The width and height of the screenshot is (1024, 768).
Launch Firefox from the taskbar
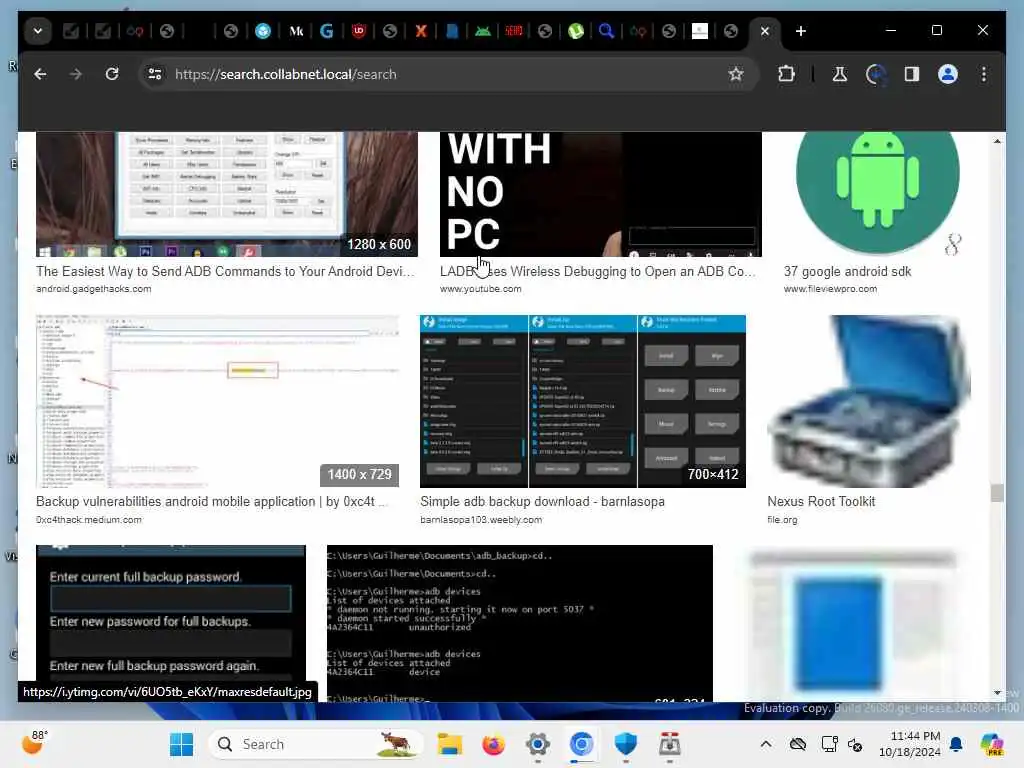point(494,744)
